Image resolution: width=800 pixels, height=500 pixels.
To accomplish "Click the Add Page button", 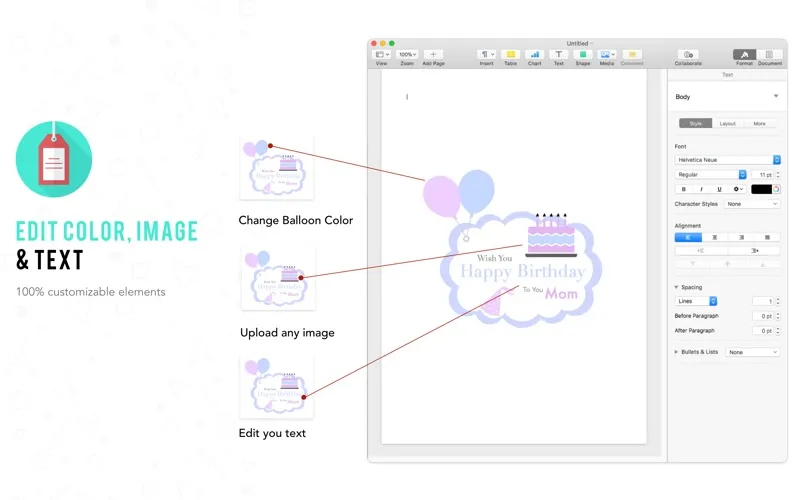I will [433, 55].
